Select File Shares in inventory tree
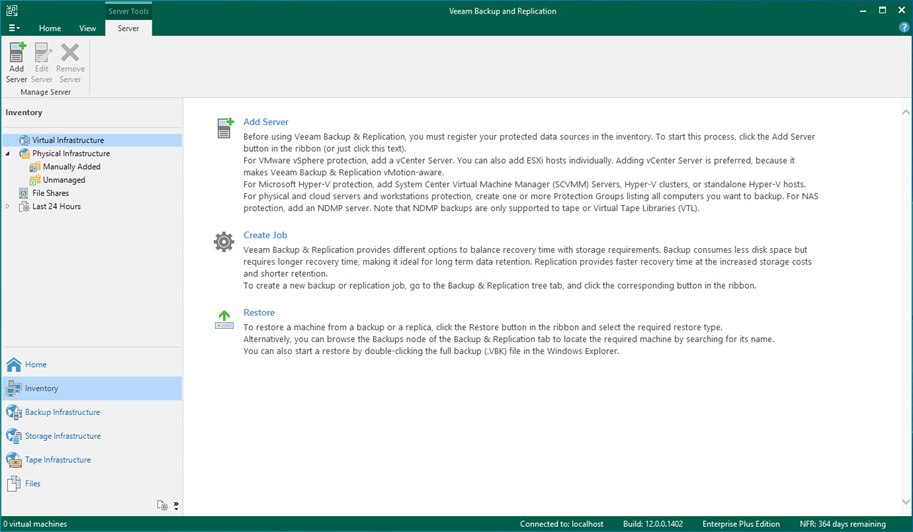Screen dimensions: 913x532 tap(50, 193)
